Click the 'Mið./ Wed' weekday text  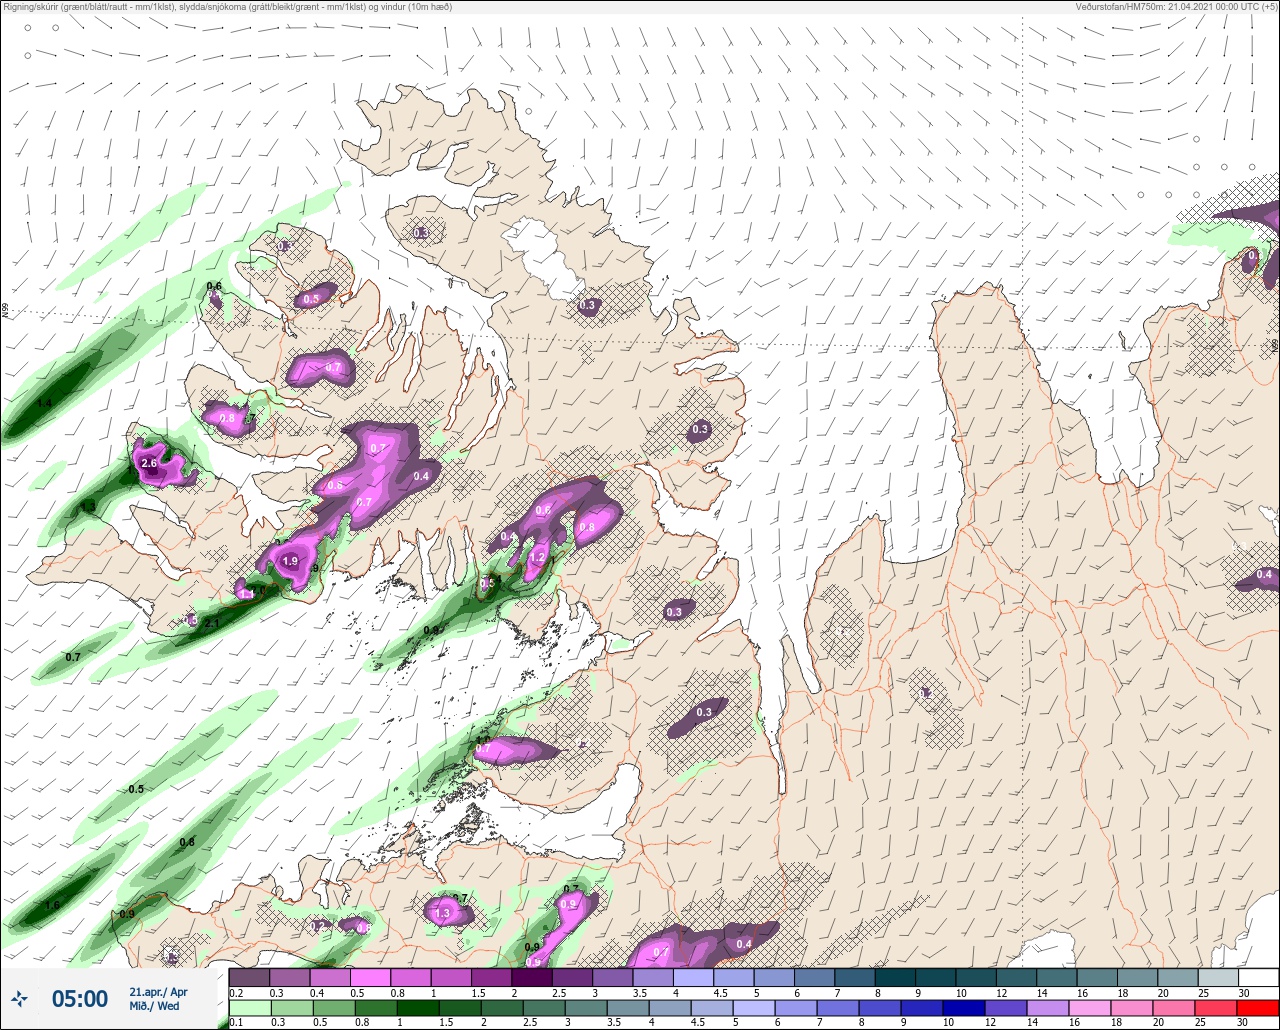coord(154,1006)
